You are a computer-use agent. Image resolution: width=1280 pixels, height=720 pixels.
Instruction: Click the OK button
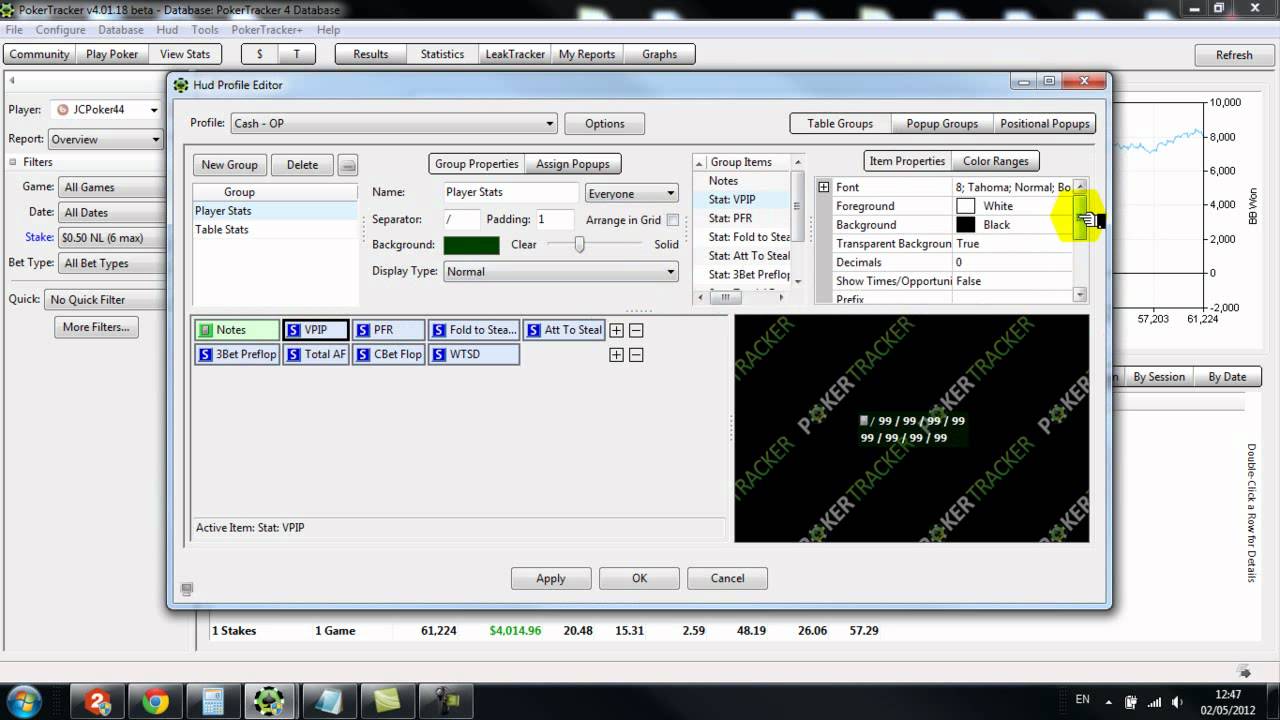click(639, 578)
